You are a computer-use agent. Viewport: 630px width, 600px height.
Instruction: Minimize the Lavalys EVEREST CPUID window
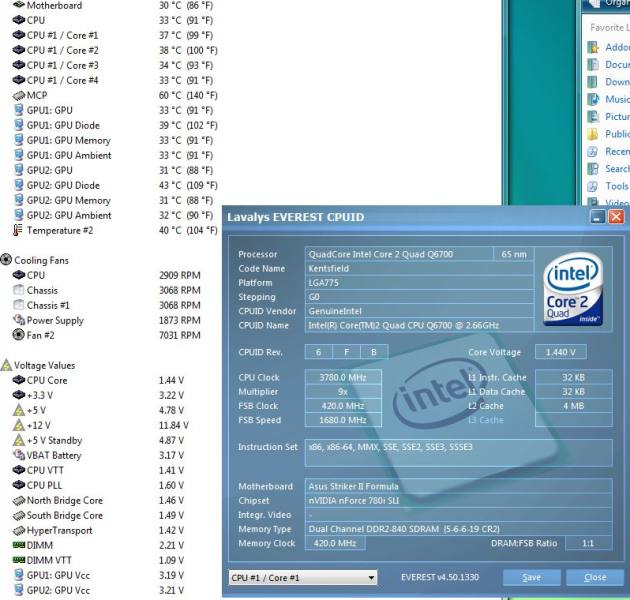tap(597, 217)
